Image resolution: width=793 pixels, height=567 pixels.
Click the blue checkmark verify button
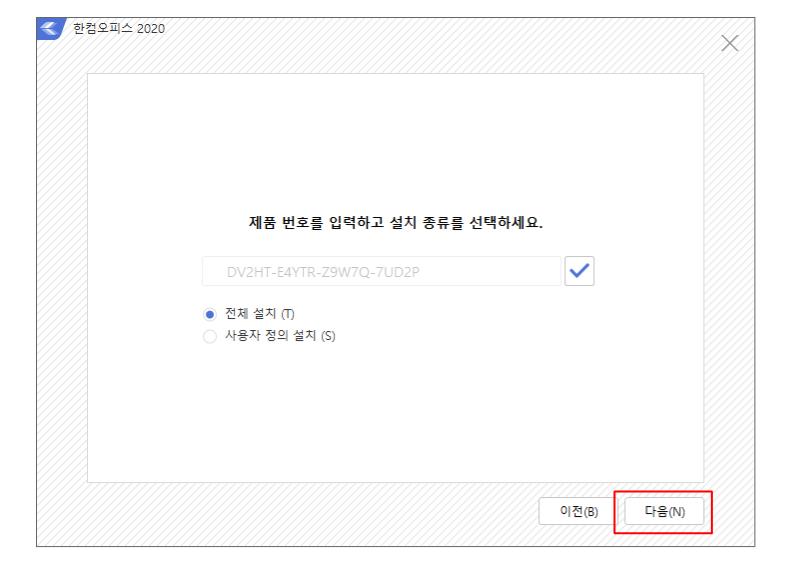(579, 271)
